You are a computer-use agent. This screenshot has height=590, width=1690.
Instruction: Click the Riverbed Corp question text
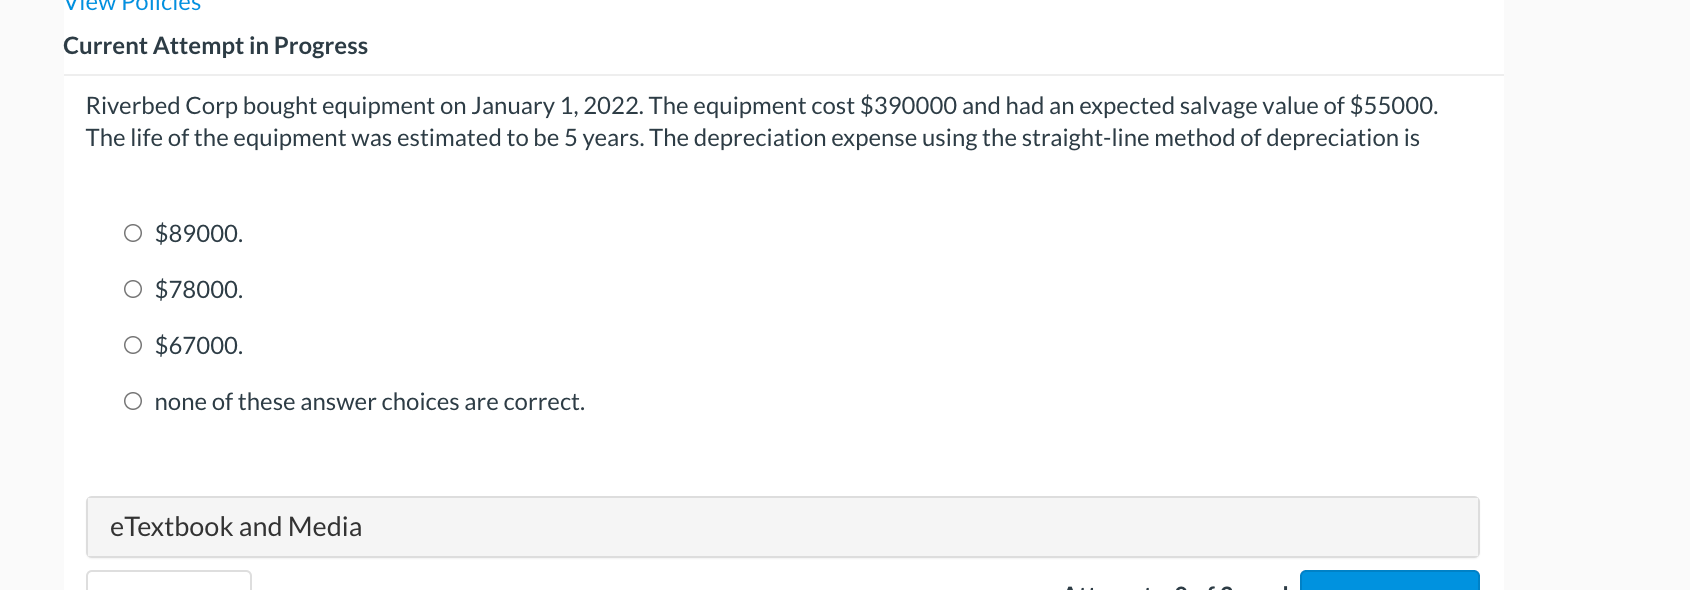(x=760, y=121)
